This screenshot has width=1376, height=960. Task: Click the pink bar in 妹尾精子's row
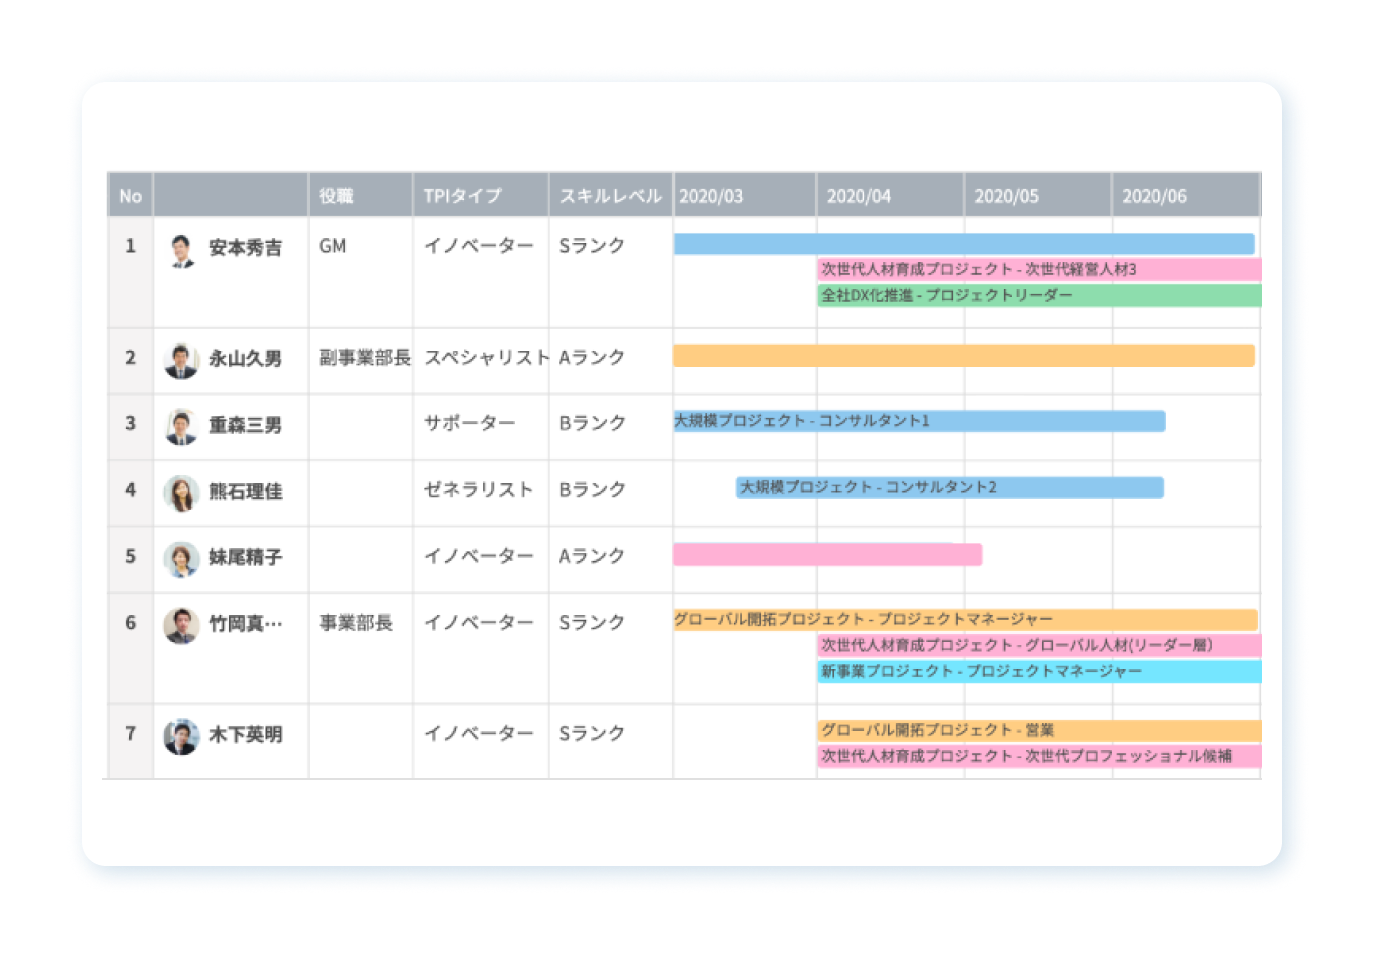click(x=827, y=555)
